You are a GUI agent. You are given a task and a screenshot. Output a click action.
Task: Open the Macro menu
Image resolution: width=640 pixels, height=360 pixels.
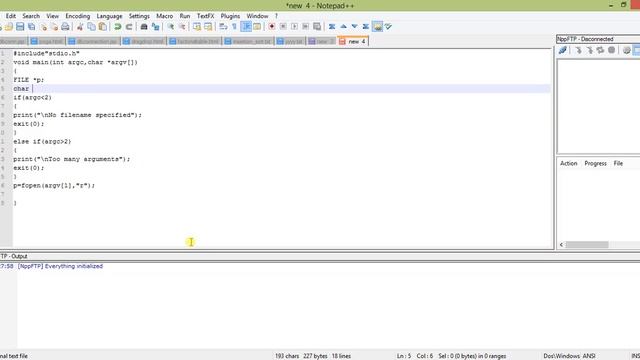pos(164,16)
